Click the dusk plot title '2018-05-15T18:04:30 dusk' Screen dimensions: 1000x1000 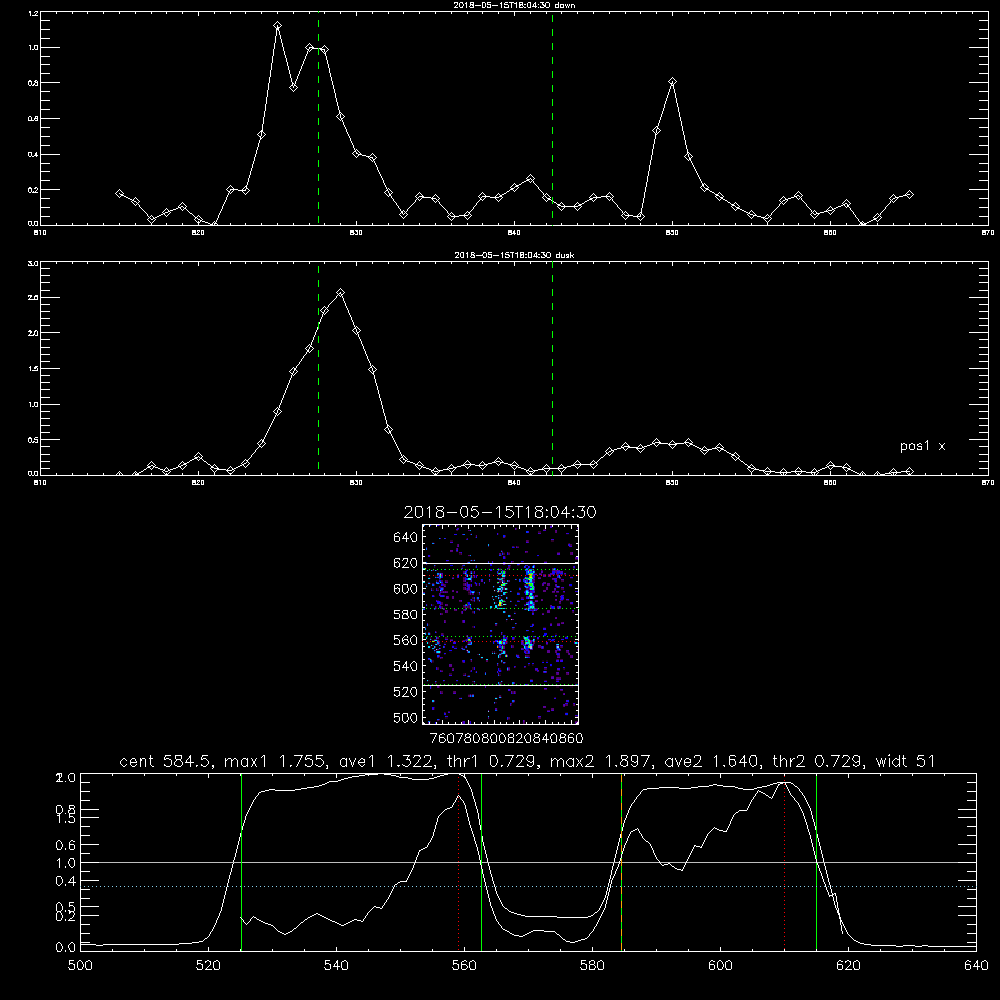514,254
